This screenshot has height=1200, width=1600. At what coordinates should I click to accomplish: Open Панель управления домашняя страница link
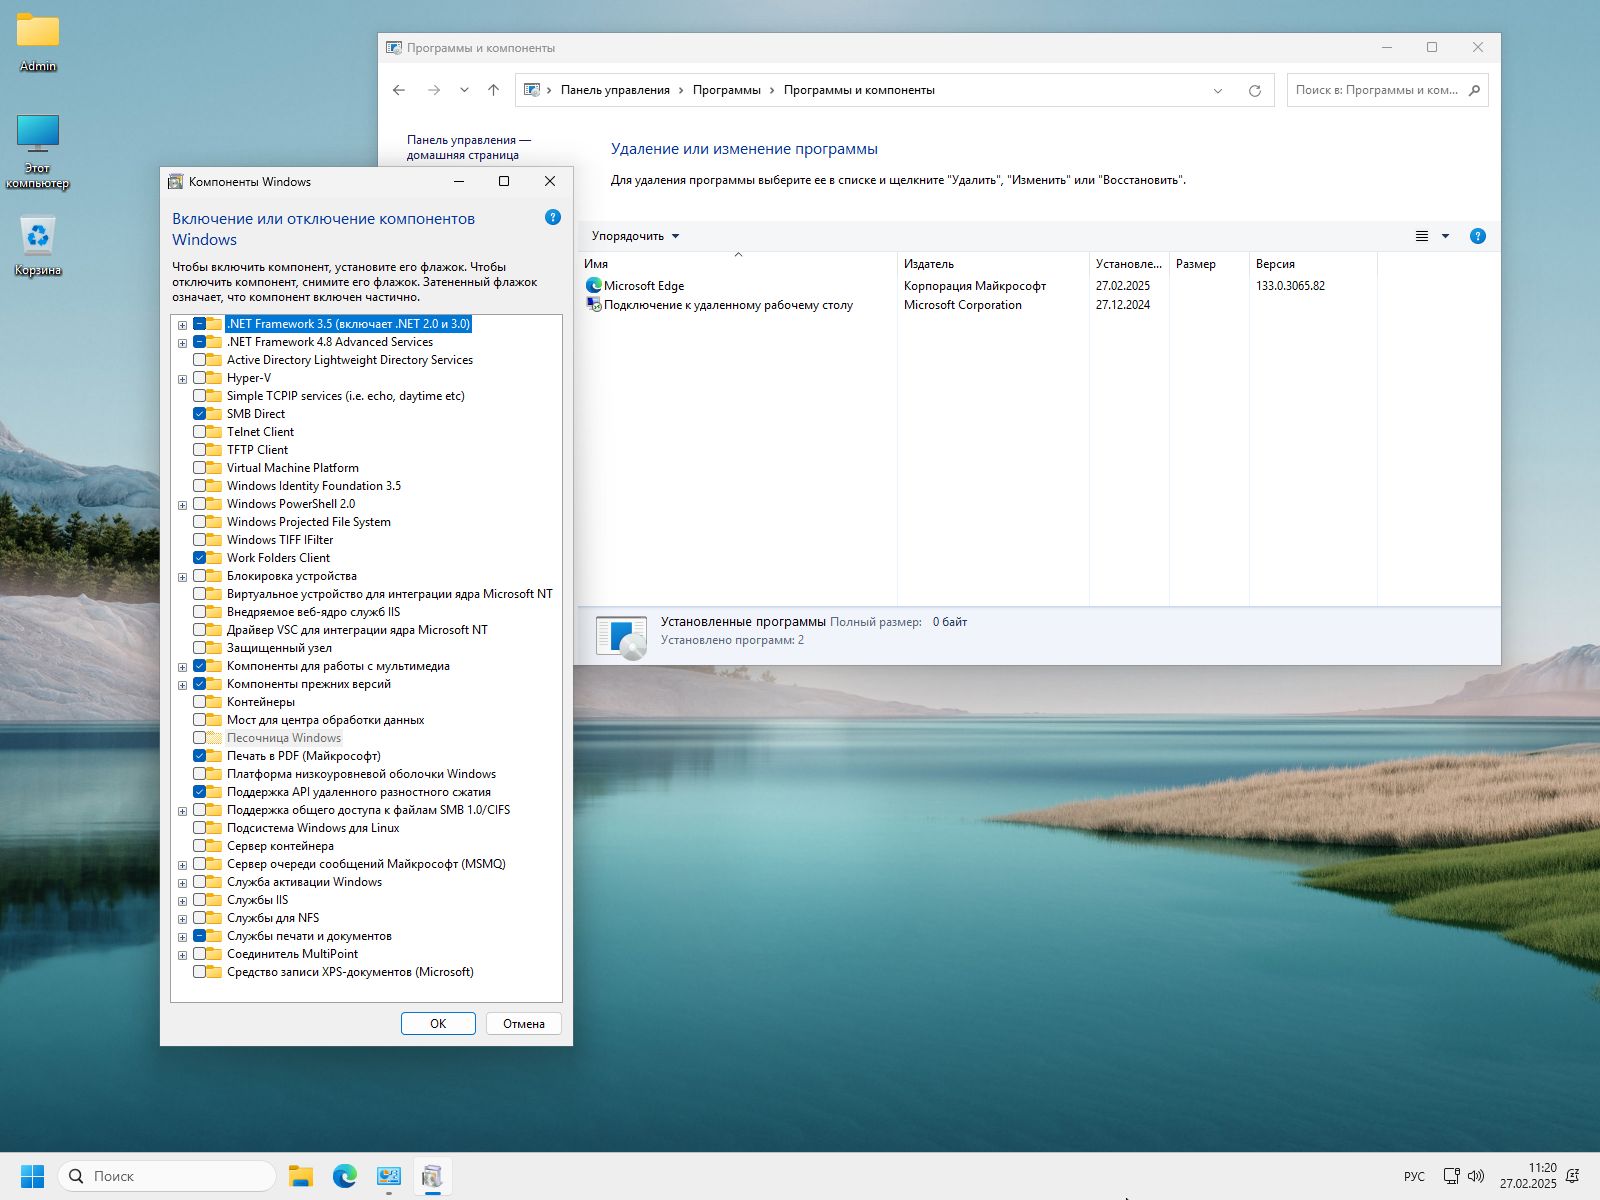pyautogui.click(x=468, y=147)
